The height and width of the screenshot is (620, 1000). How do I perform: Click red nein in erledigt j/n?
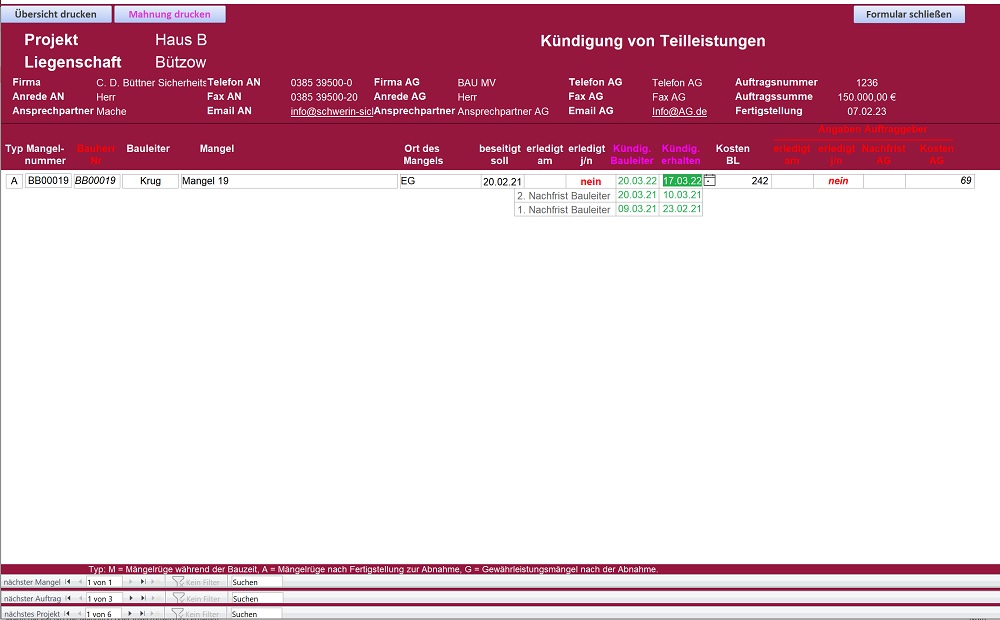[591, 182]
